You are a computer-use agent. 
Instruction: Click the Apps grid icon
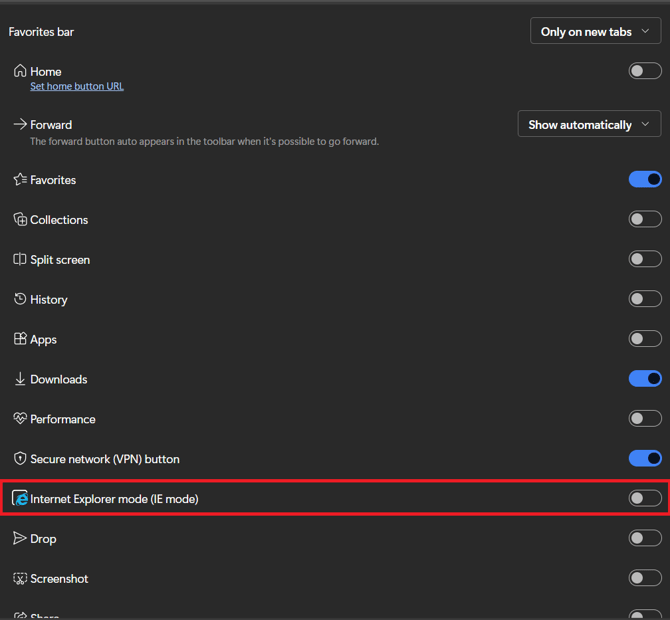pos(20,339)
